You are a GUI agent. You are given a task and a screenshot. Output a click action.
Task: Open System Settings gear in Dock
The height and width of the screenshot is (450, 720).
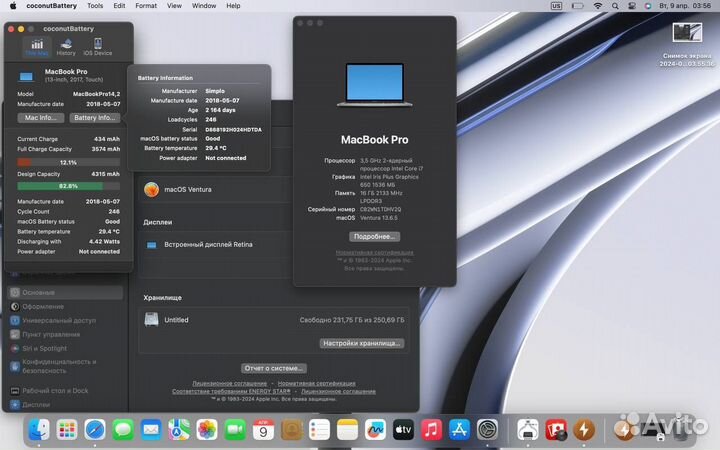click(488, 430)
